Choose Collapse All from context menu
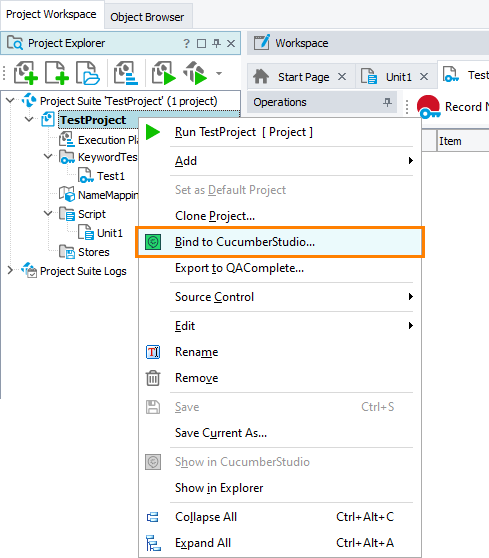Image resolution: width=489 pixels, height=558 pixels. [279, 517]
